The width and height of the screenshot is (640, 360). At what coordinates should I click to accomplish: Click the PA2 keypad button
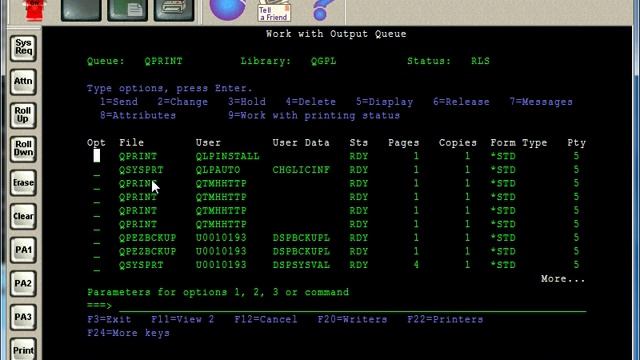point(23,283)
